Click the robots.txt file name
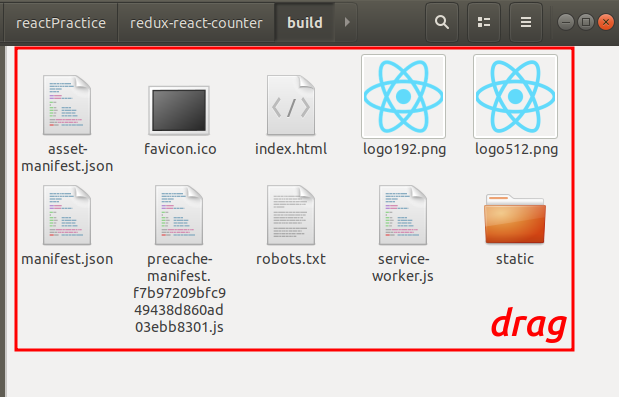The width and height of the screenshot is (619, 397). point(291,259)
